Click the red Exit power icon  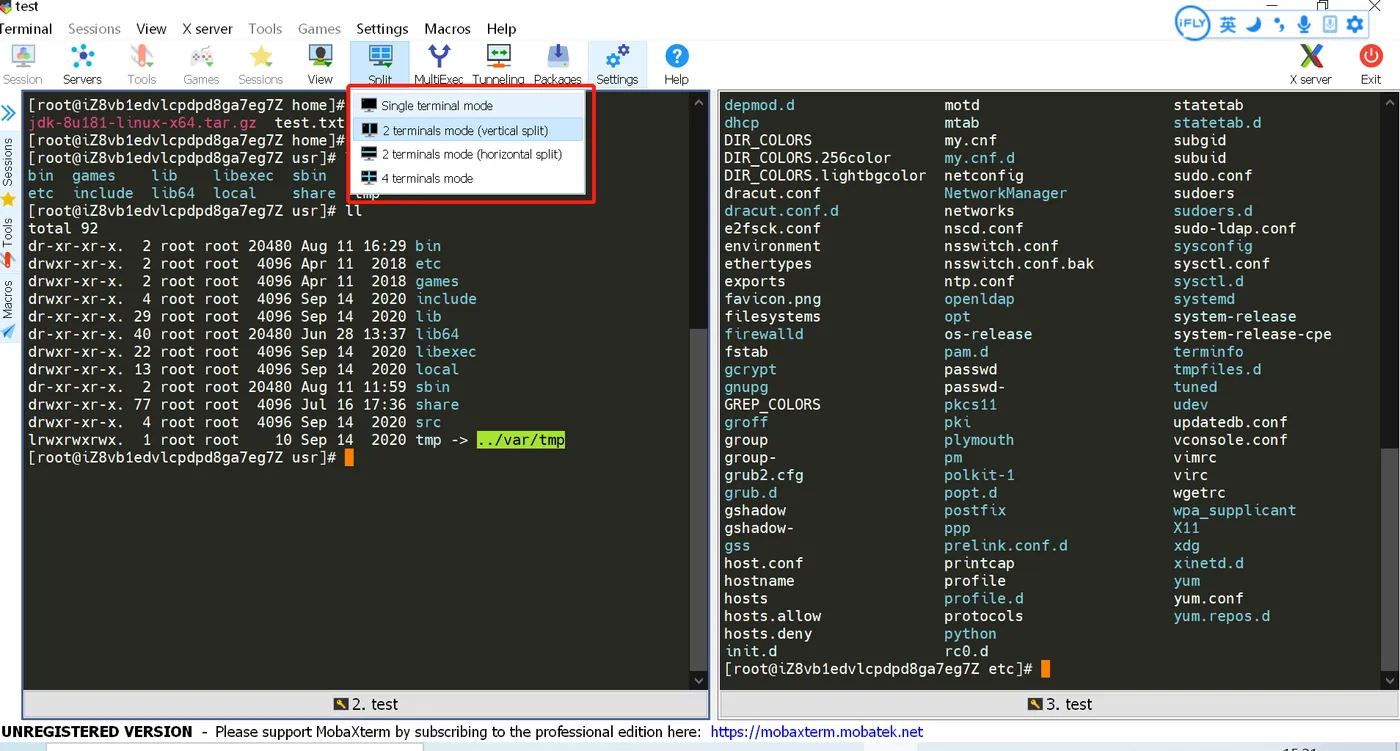pyautogui.click(x=1371, y=64)
